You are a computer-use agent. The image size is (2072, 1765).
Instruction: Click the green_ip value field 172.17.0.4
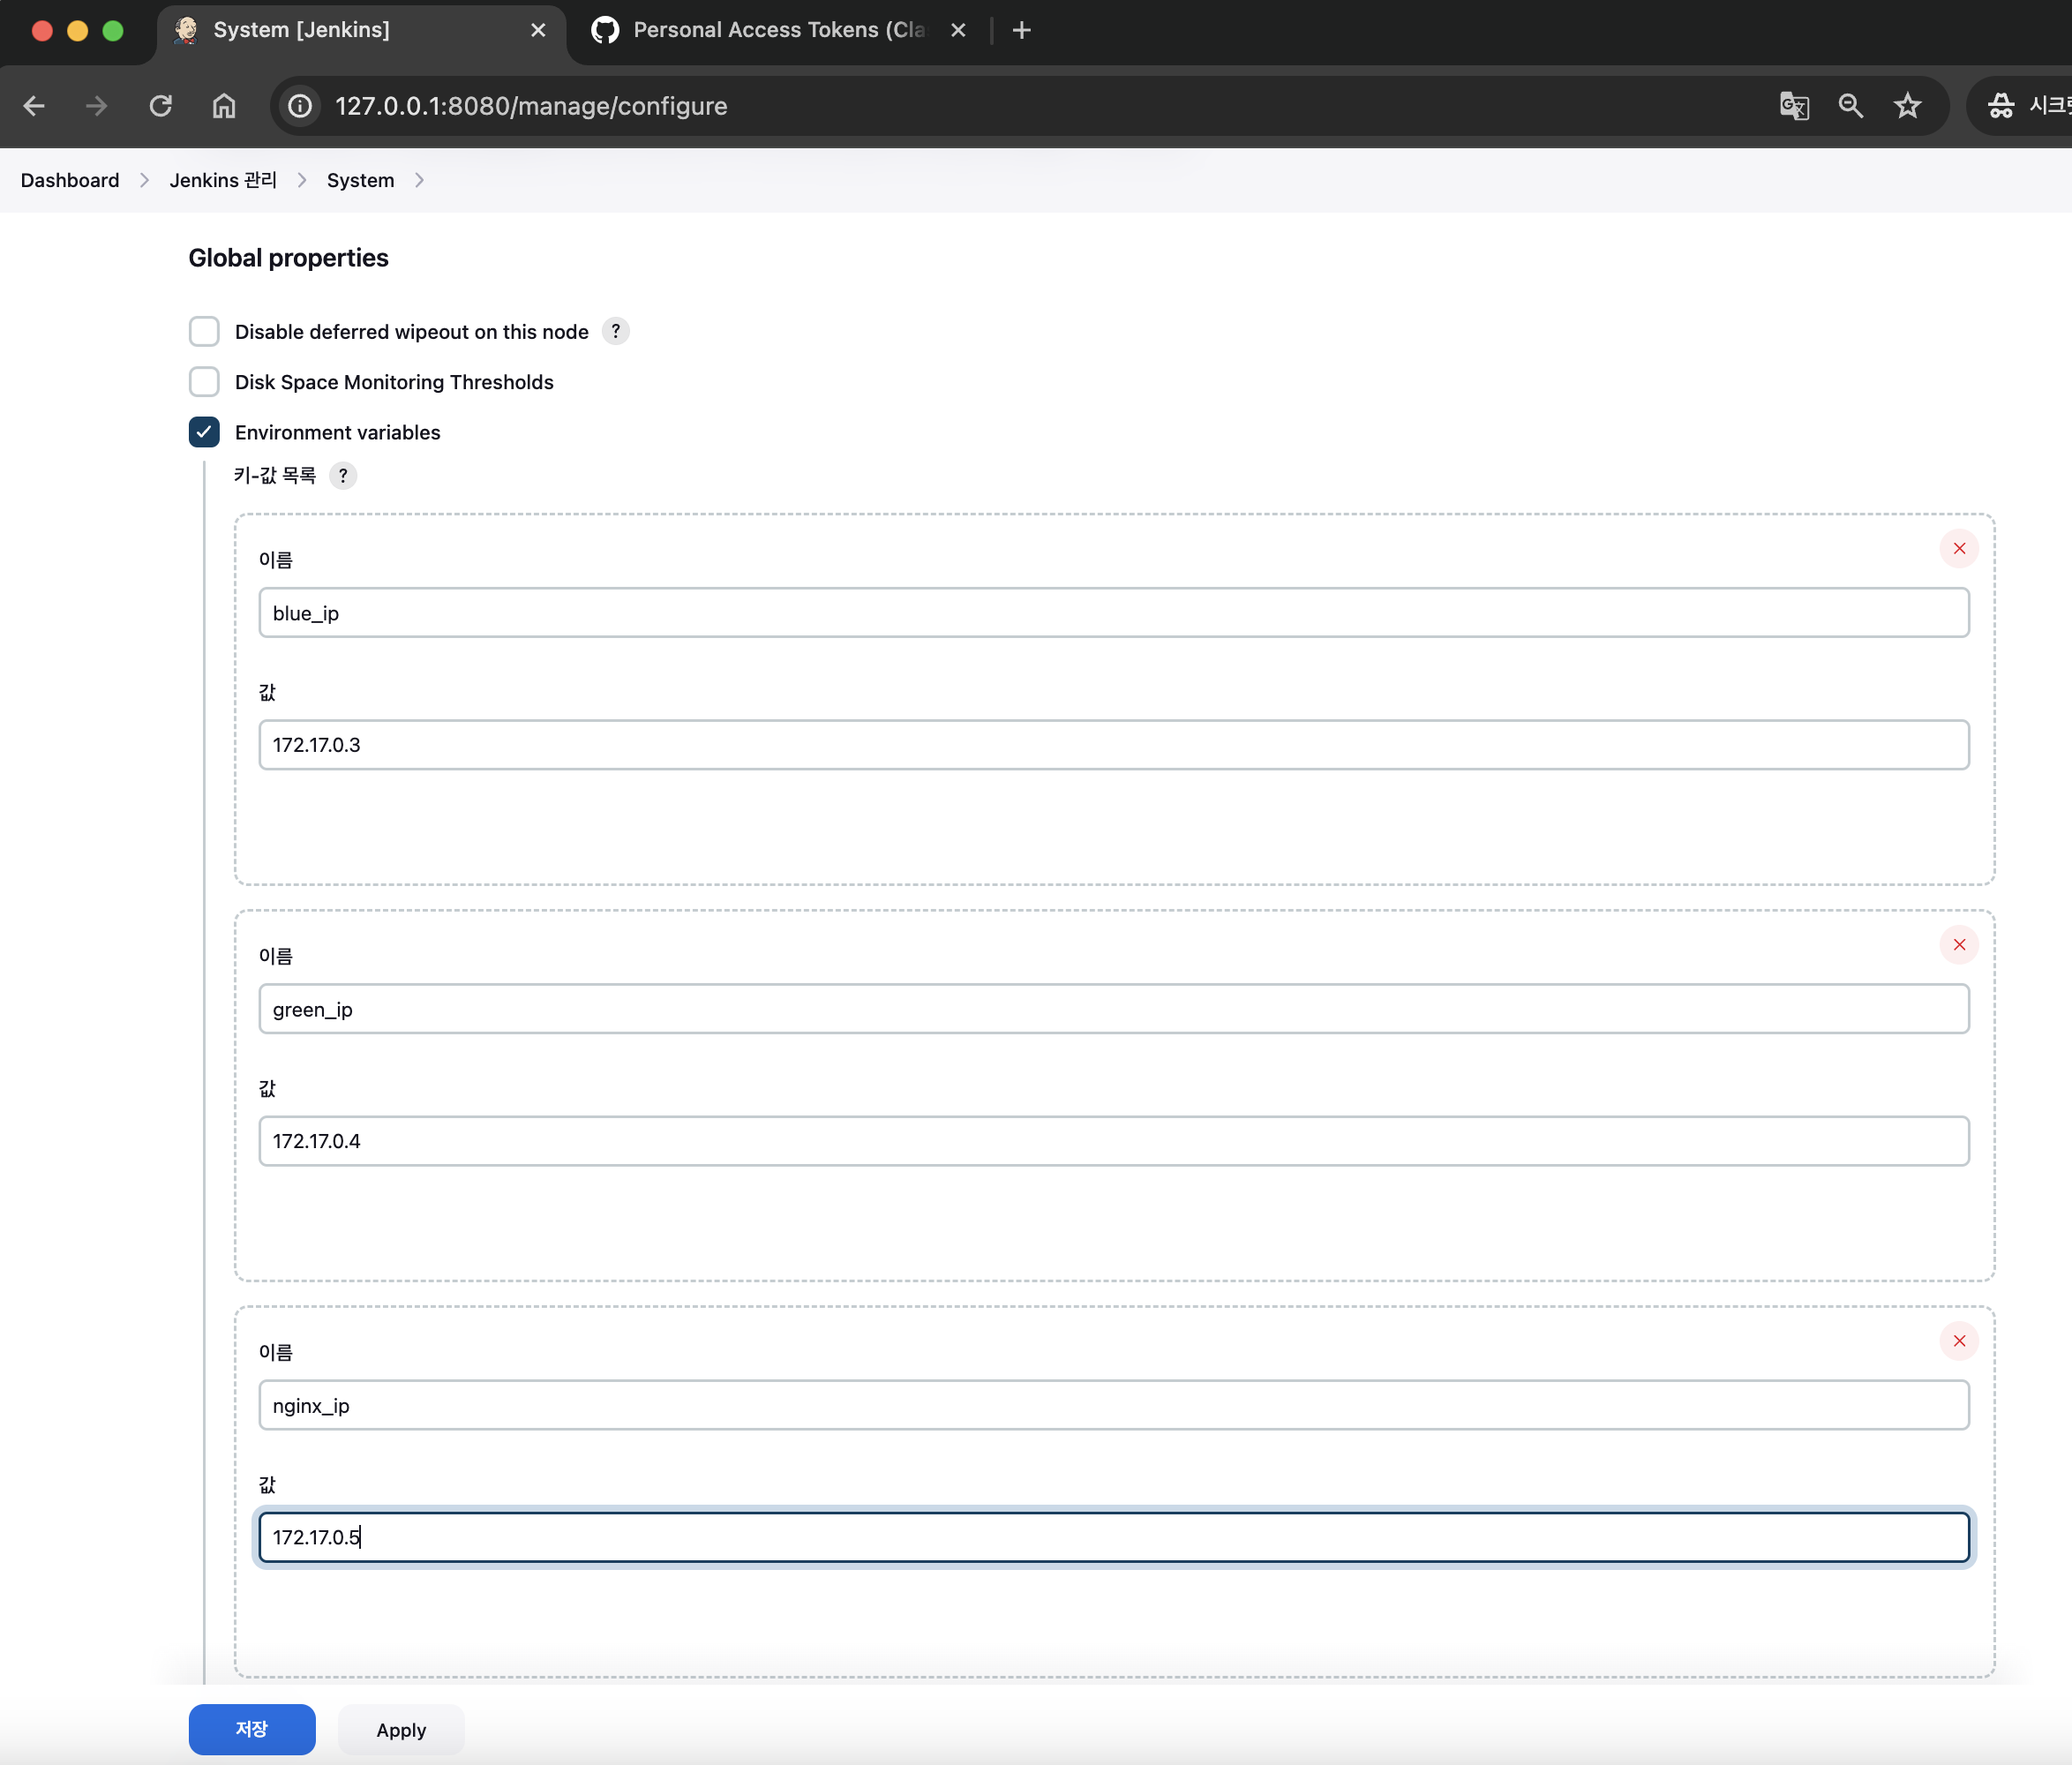[x=1113, y=1141]
